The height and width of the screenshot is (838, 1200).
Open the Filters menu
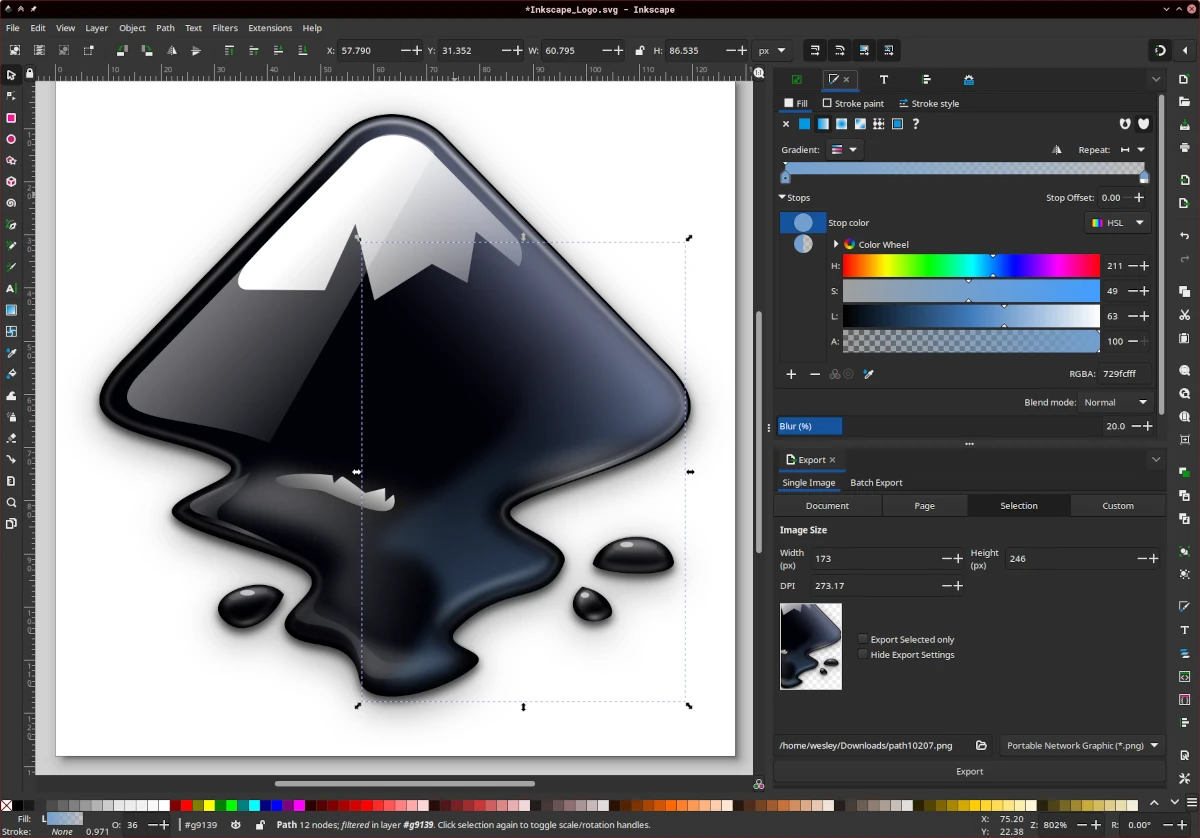point(225,28)
